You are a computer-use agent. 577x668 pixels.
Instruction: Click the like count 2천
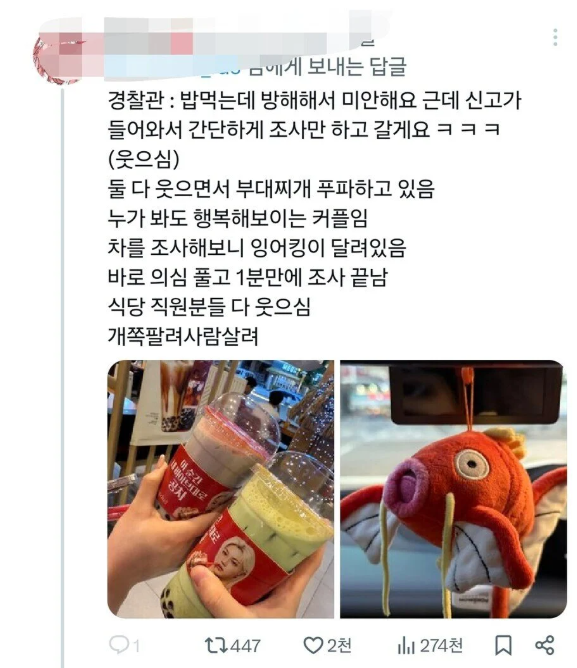(x=339, y=646)
